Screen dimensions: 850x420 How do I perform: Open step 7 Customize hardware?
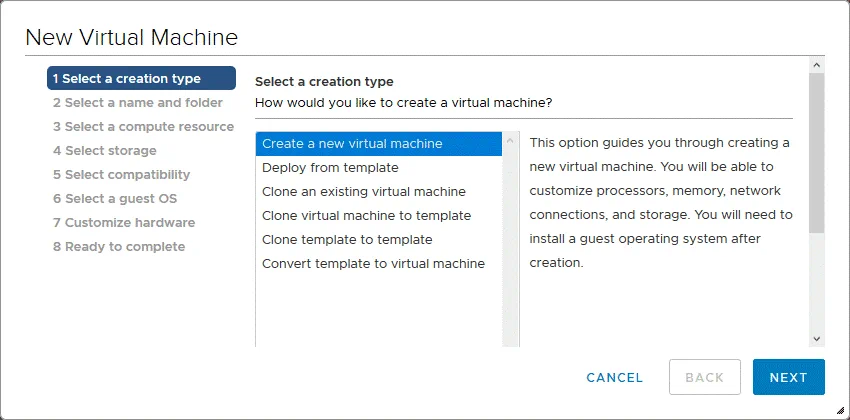point(123,222)
